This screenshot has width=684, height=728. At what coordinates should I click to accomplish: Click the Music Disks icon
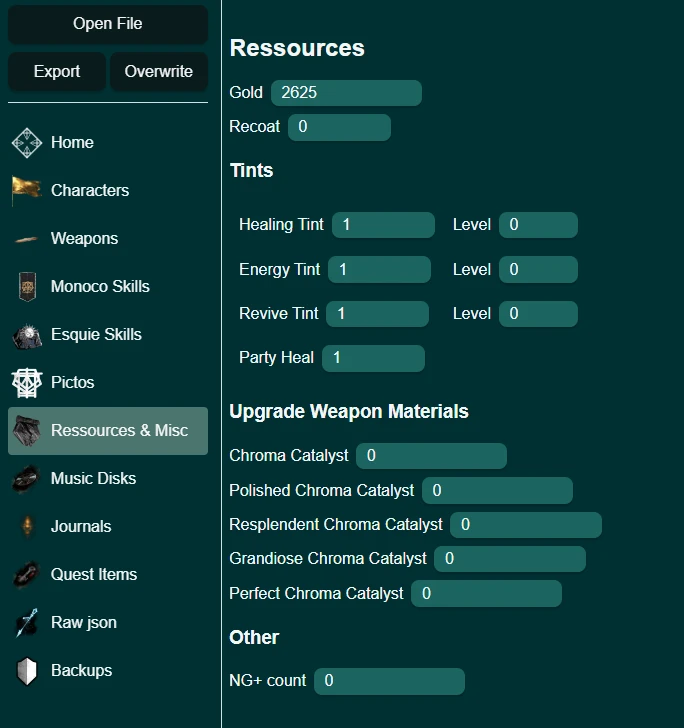point(27,479)
